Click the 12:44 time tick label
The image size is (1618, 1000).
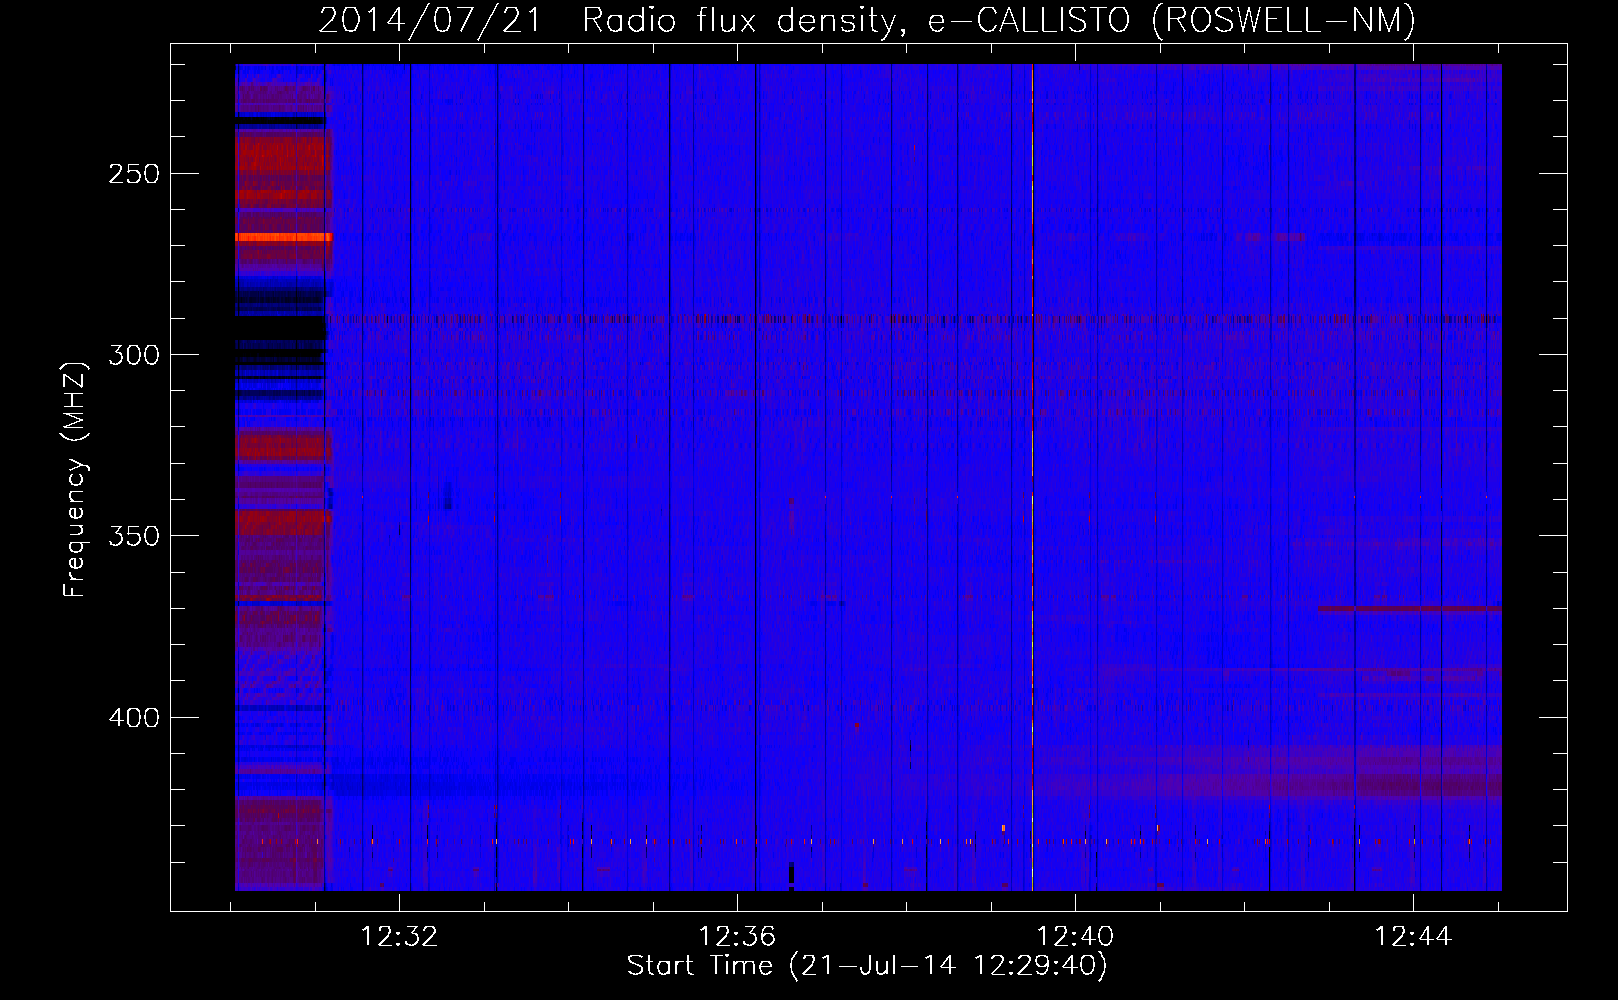[1413, 937]
